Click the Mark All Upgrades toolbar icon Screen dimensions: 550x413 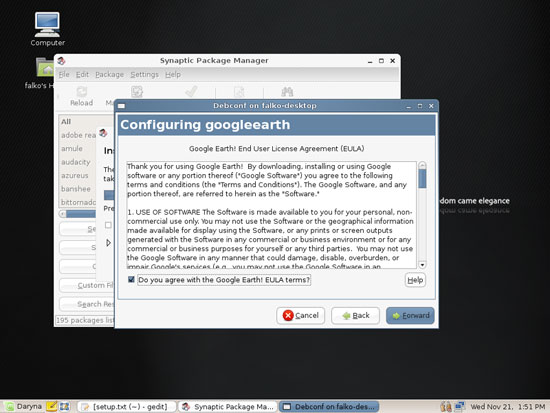(137, 92)
